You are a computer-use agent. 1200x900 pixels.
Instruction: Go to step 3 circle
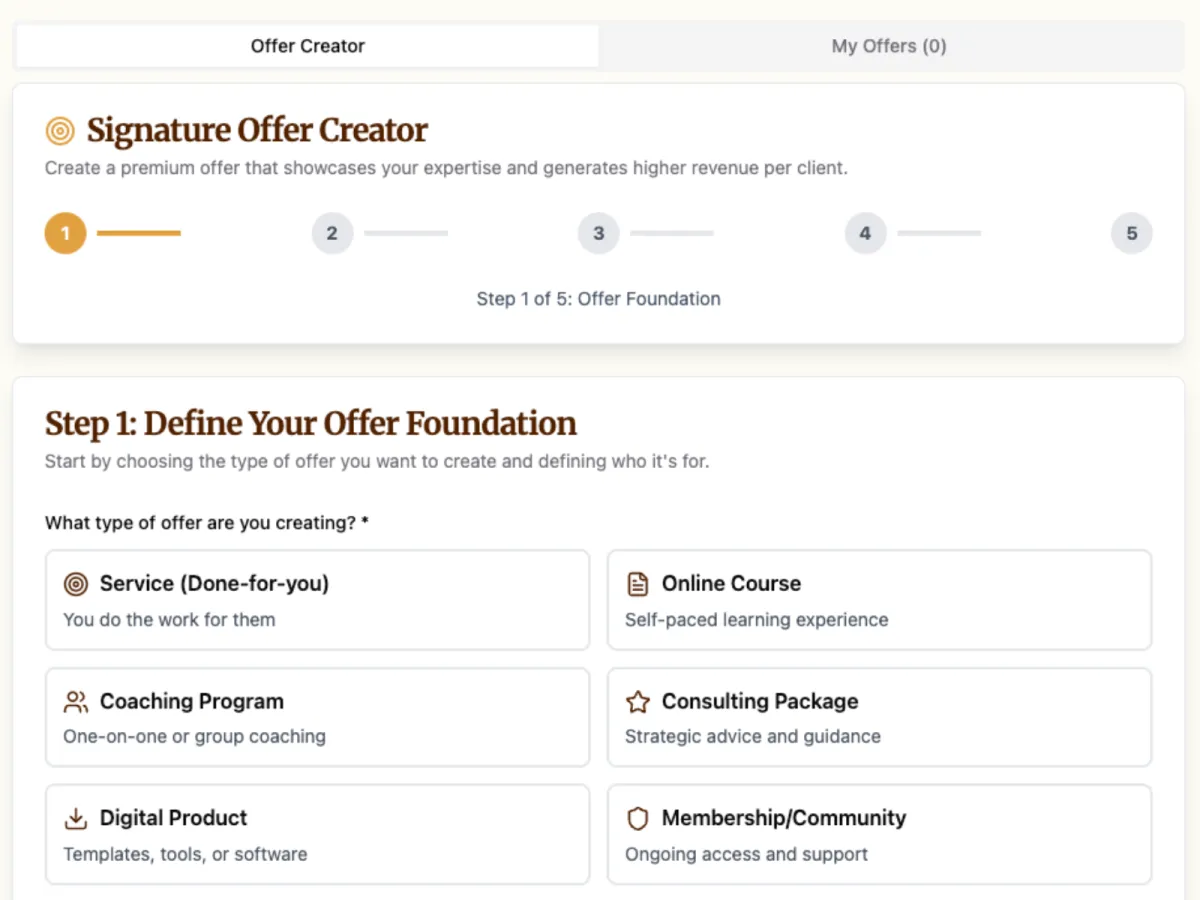click(599, 234)
